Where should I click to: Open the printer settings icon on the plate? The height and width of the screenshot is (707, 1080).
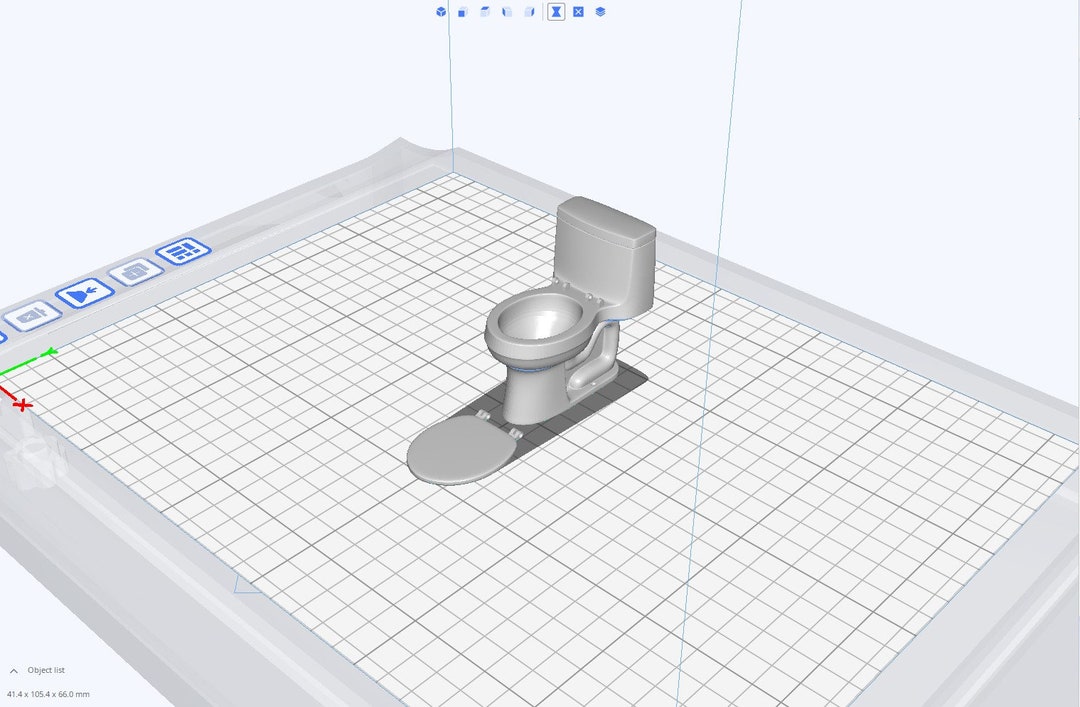[x=135, y=271]
